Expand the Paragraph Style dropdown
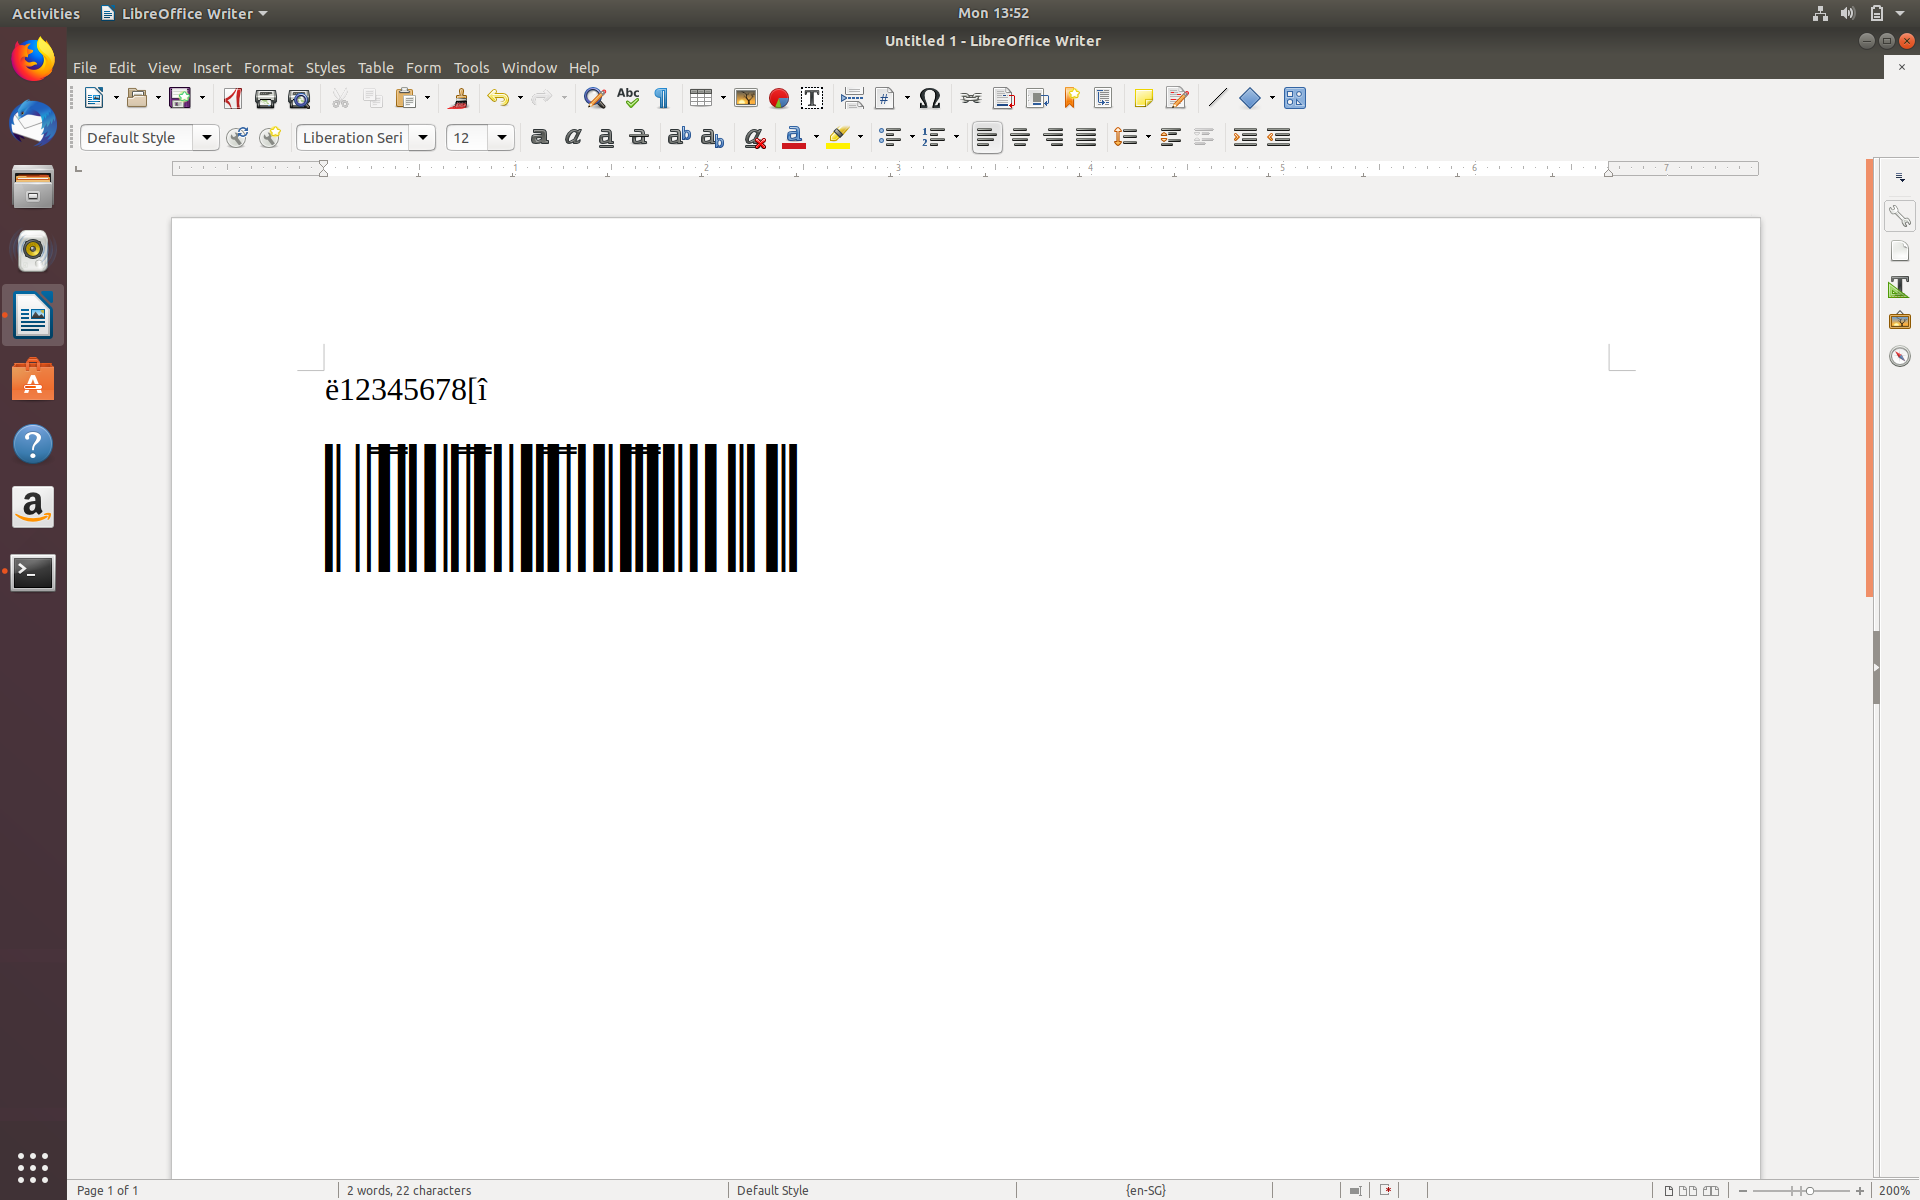 (x=206, y=137)
